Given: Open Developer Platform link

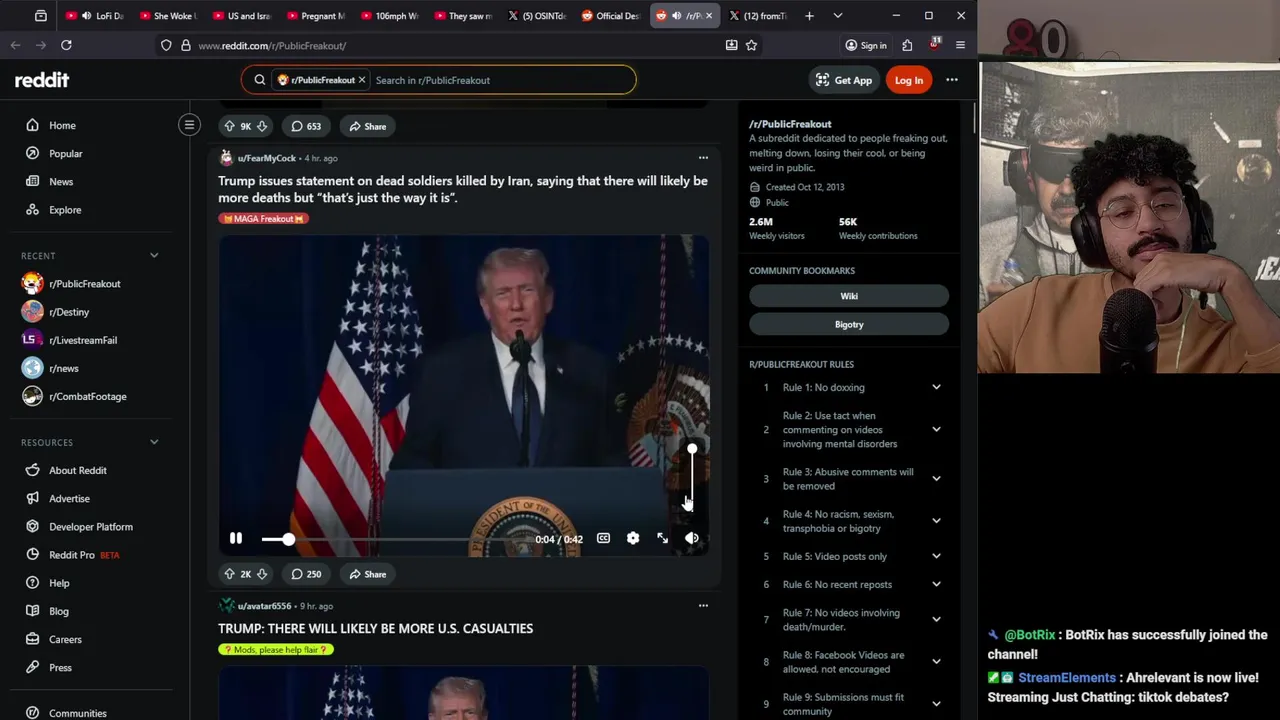Looking at the screenshot, I should click(90, 526).
